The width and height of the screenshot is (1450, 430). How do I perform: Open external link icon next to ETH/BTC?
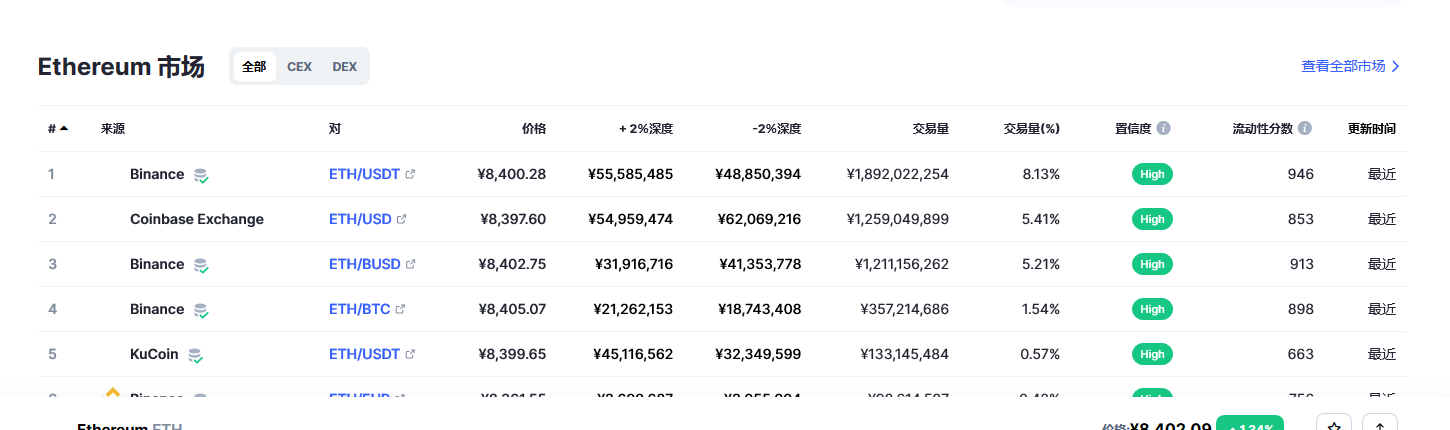401,309
